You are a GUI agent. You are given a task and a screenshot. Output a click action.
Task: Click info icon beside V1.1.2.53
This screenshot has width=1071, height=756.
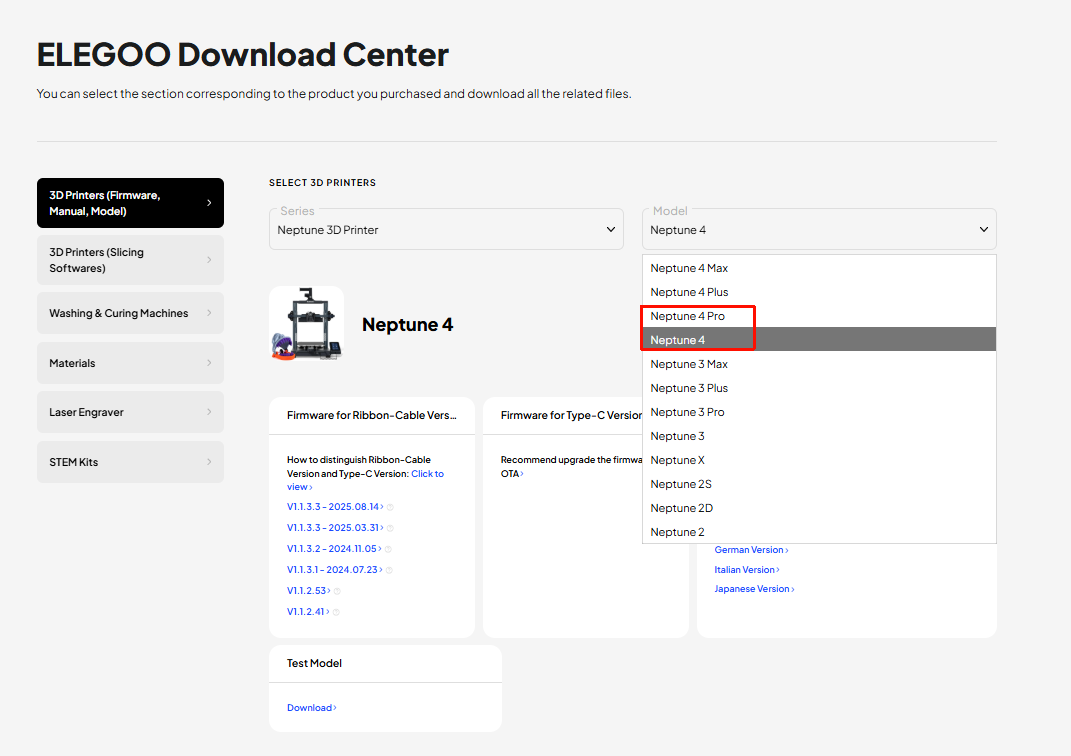(x=337, y=591)
